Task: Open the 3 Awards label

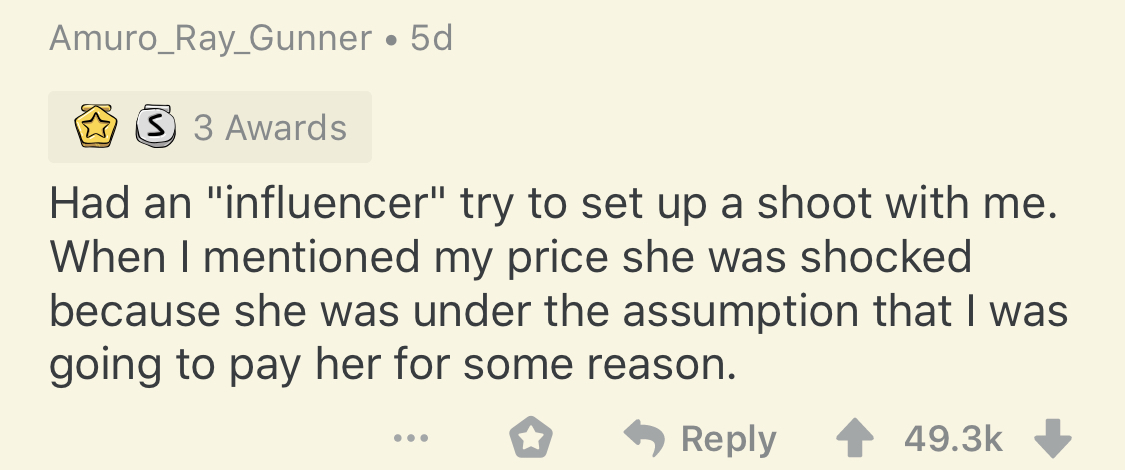Action: point(270,128)
